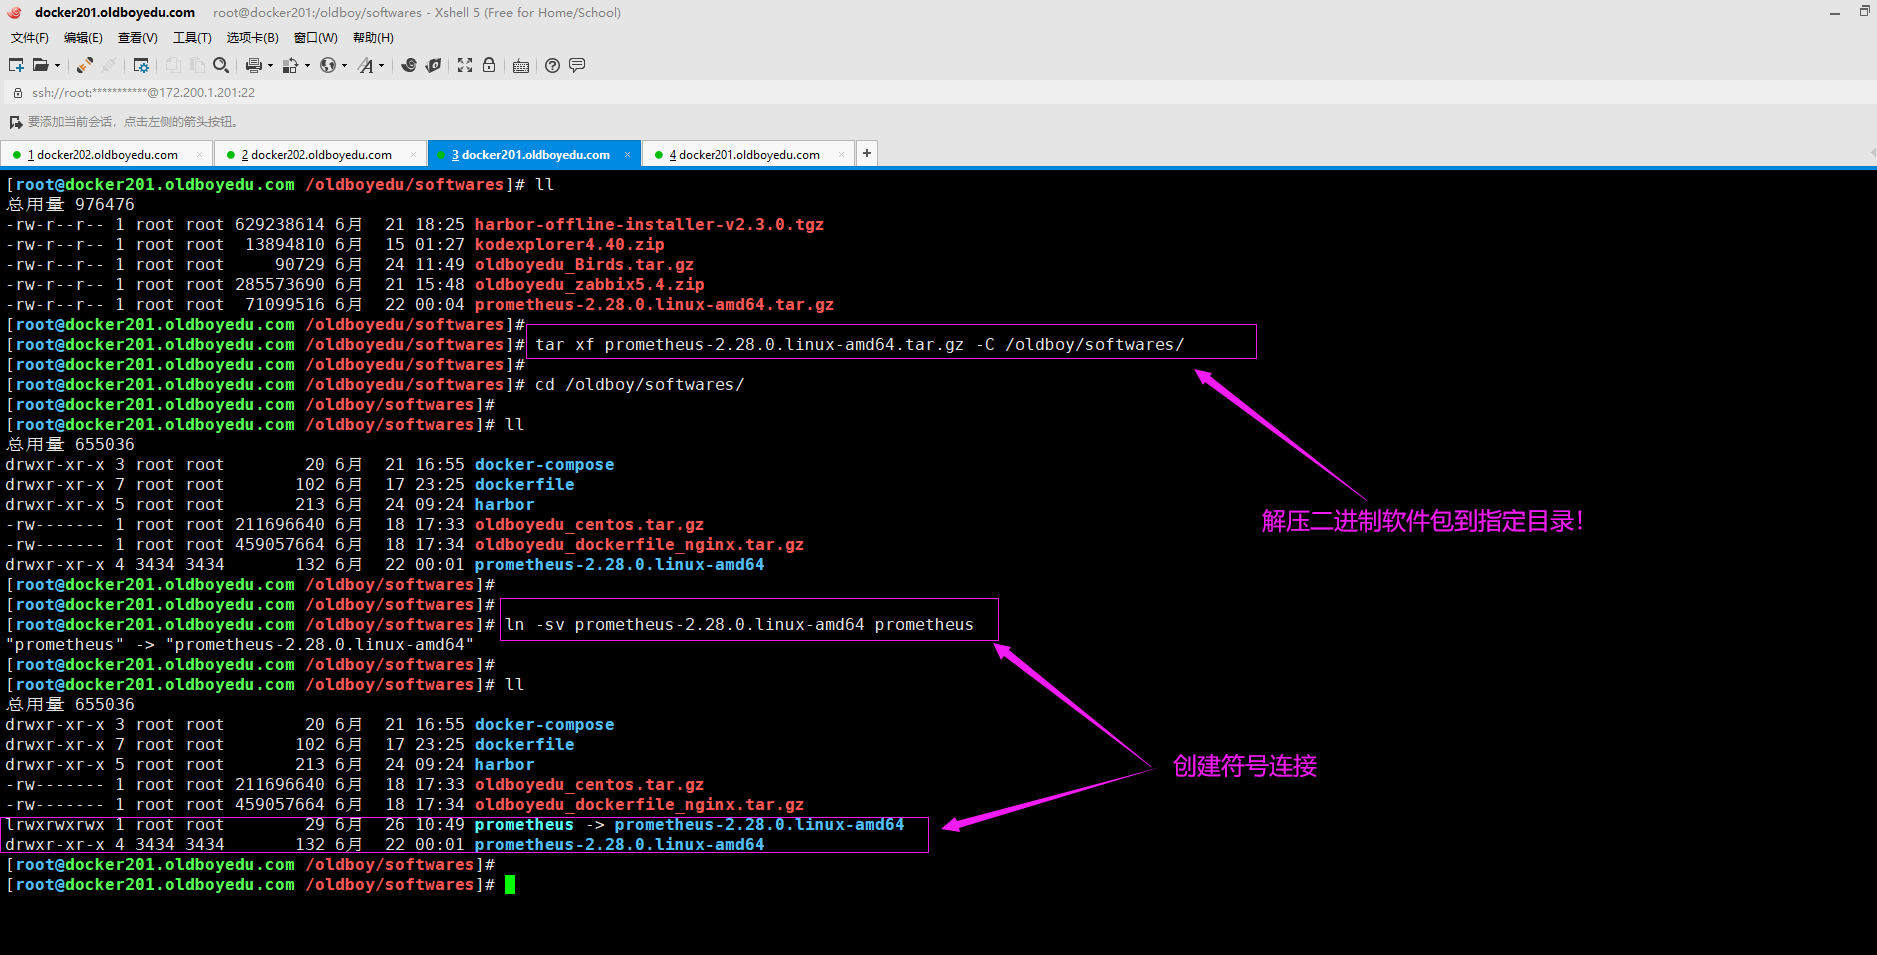Open the Help question mark icon
Screen dimensions: 1877x955
point(552,65)
